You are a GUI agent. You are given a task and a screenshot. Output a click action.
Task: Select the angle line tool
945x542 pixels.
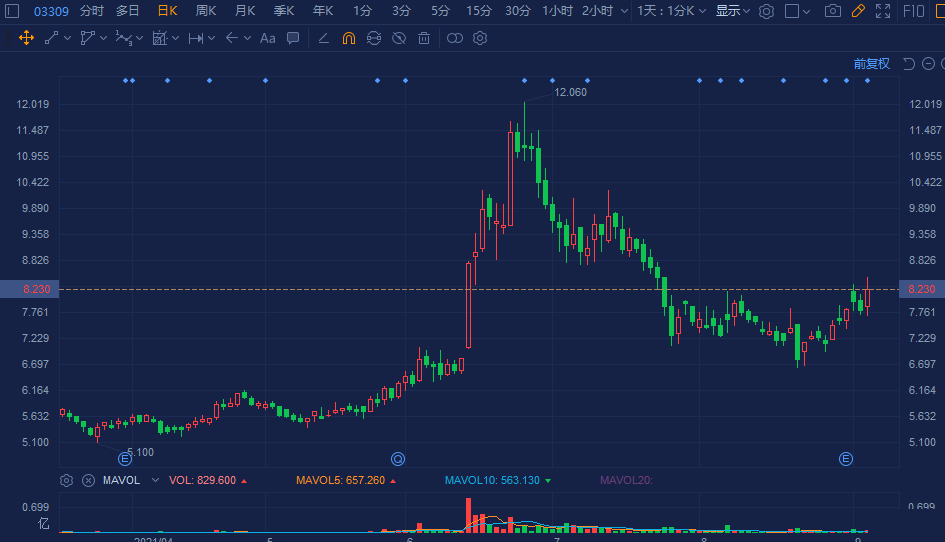(x=324, y=38)
